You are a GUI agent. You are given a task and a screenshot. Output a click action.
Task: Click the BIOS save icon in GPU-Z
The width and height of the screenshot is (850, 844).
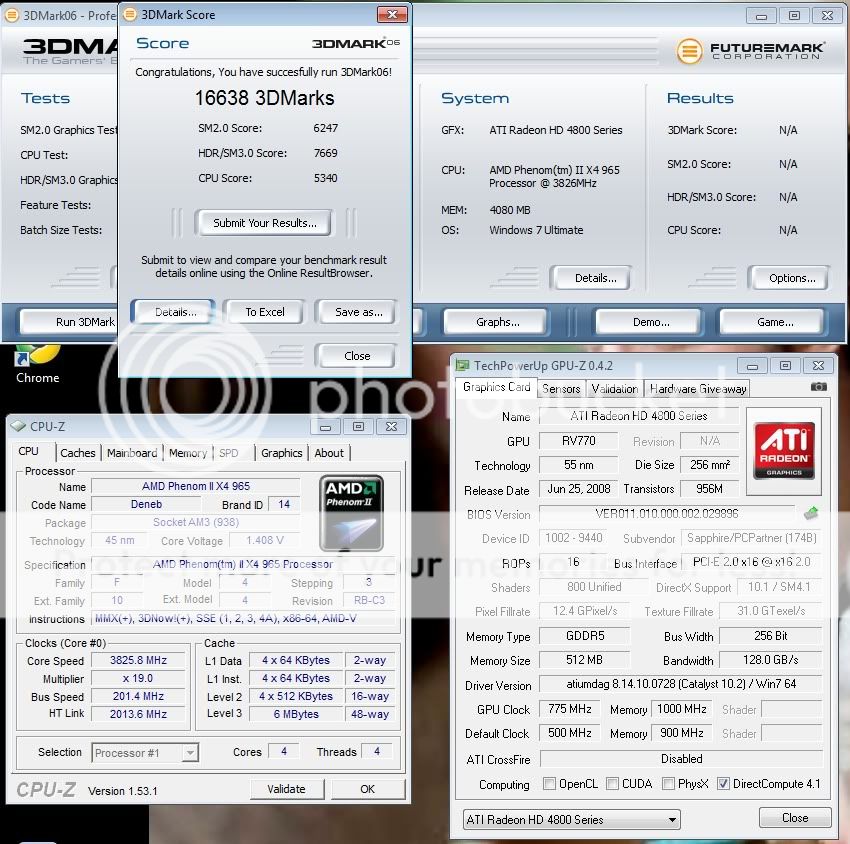(811, 513)
